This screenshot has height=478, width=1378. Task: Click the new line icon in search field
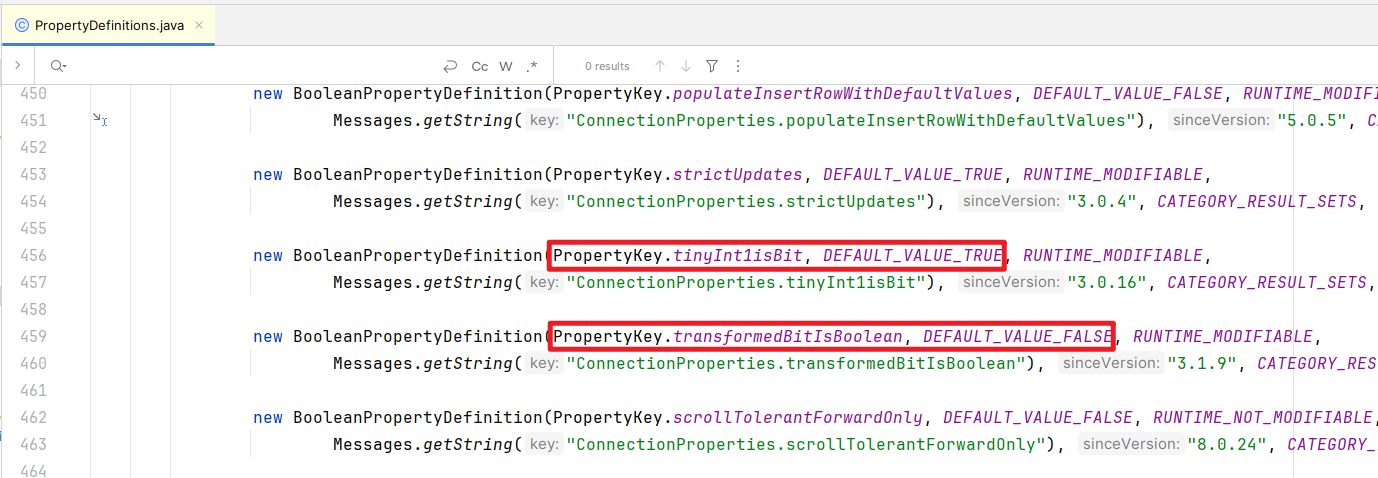pyautogui.click(x=450, y=66)
